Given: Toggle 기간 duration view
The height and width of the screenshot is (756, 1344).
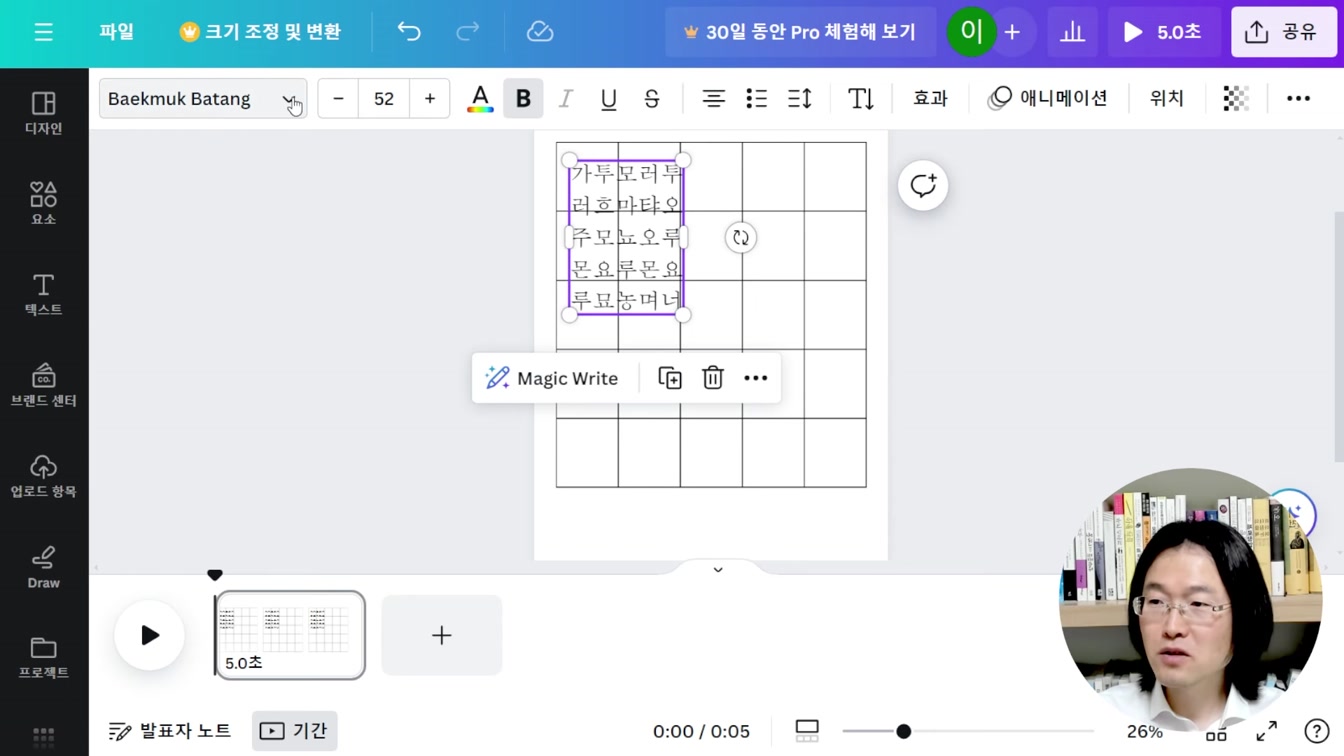Looking at the screenshot, I should pos(295,731).
